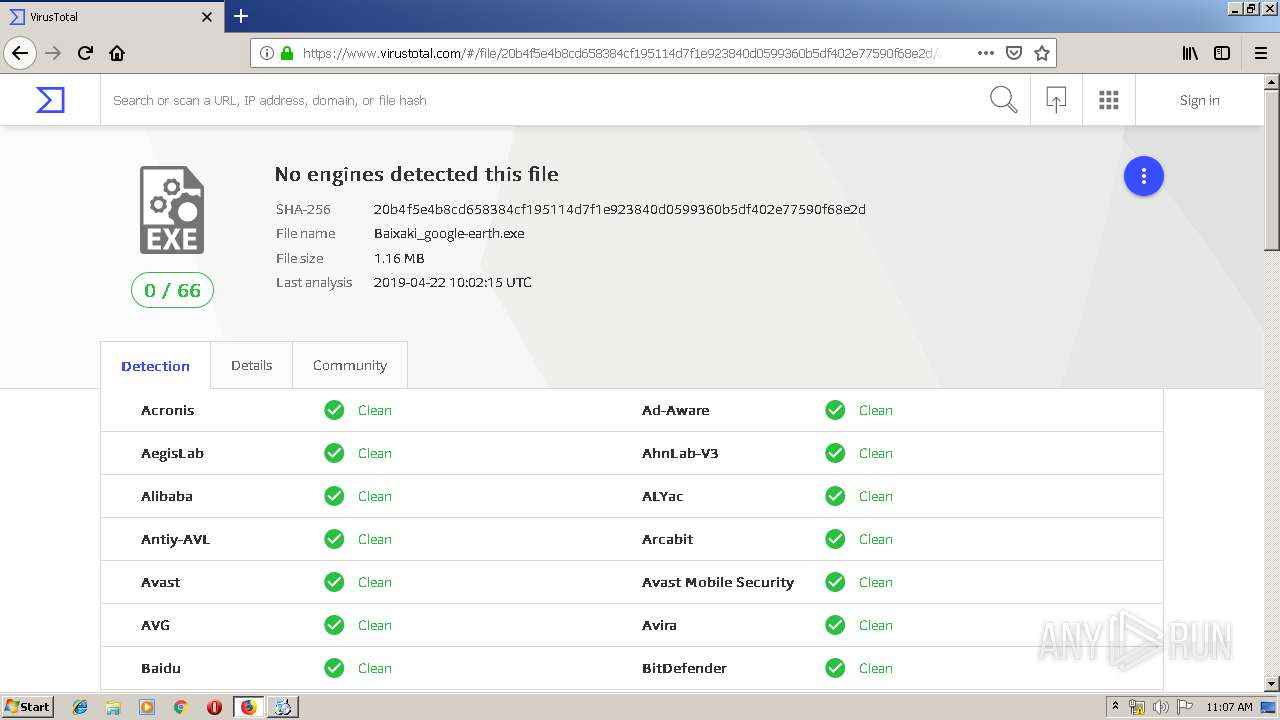Image resolution: width=1280 pixels, height=720 pixels.
Task: Show site information icon in address bar
Action: pos(266,53)
